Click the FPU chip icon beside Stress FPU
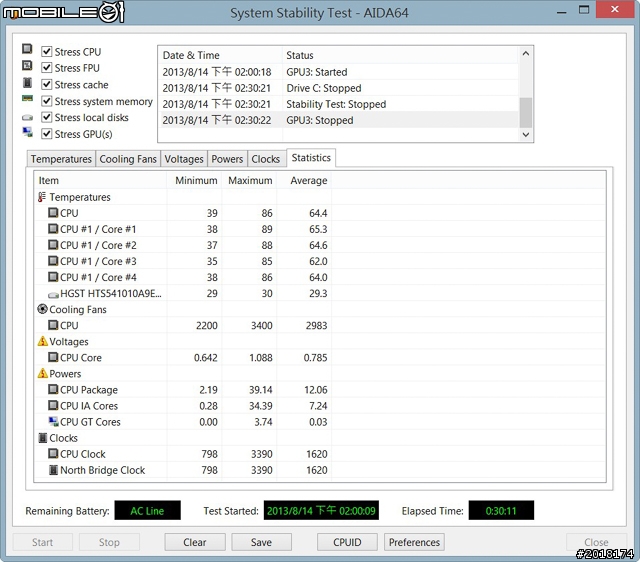The image size is (640, 562). (x=27, y=65)
